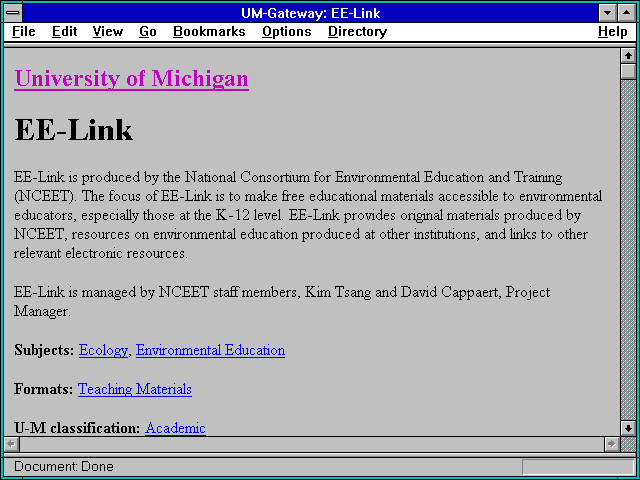The height and width of the screenshot is (480, 640).
Task: Click the horizontal scrollbar left arrow
Action: [x=12, y=444]
